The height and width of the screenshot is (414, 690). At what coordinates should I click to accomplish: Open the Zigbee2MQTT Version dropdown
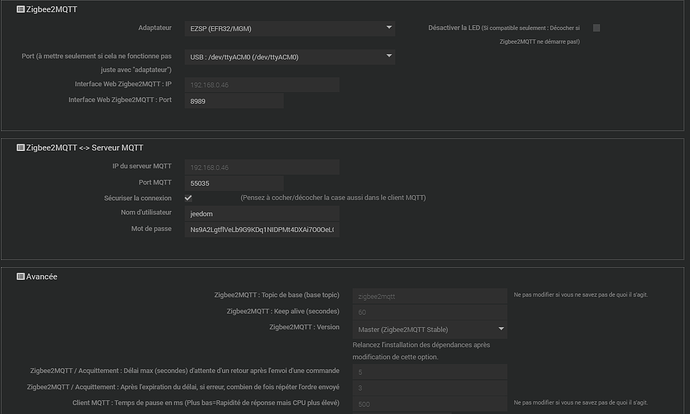tap(429, 327)
